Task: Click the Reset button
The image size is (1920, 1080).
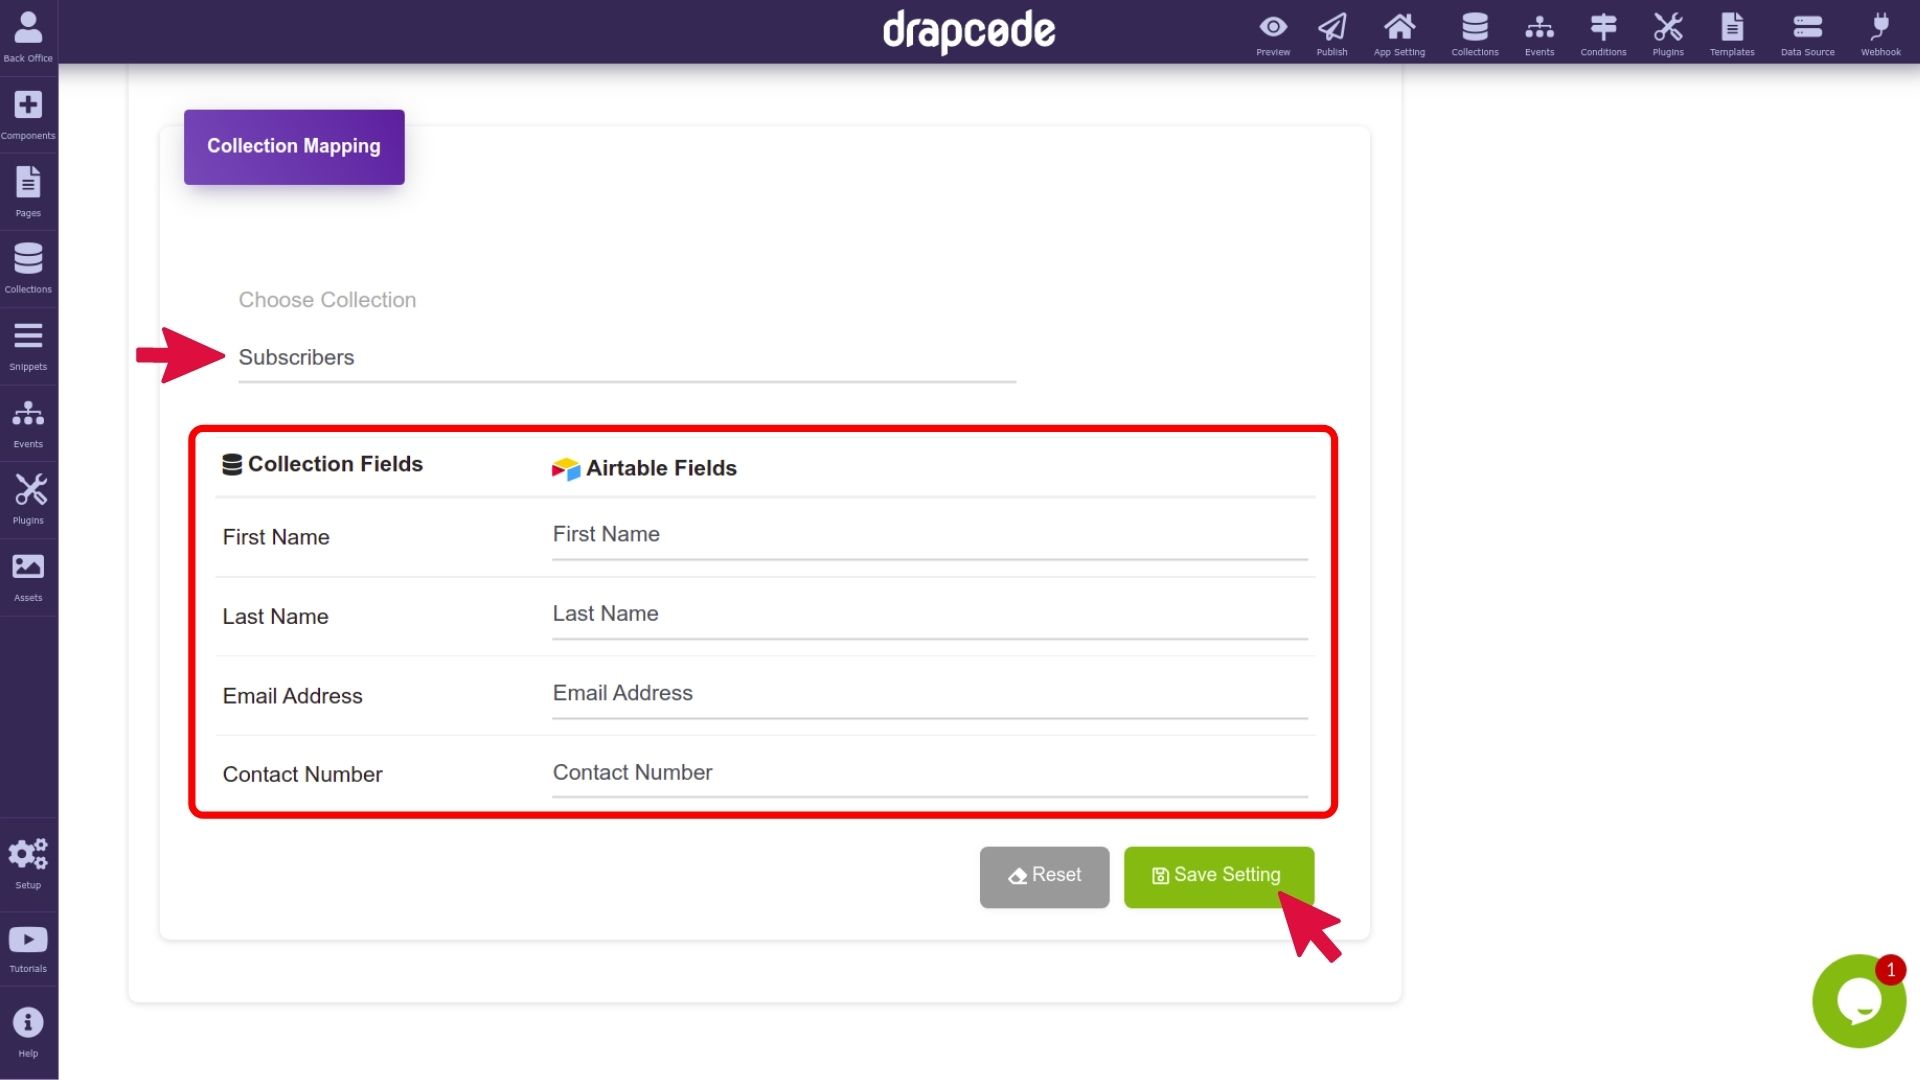Action: coord(1044,877)
